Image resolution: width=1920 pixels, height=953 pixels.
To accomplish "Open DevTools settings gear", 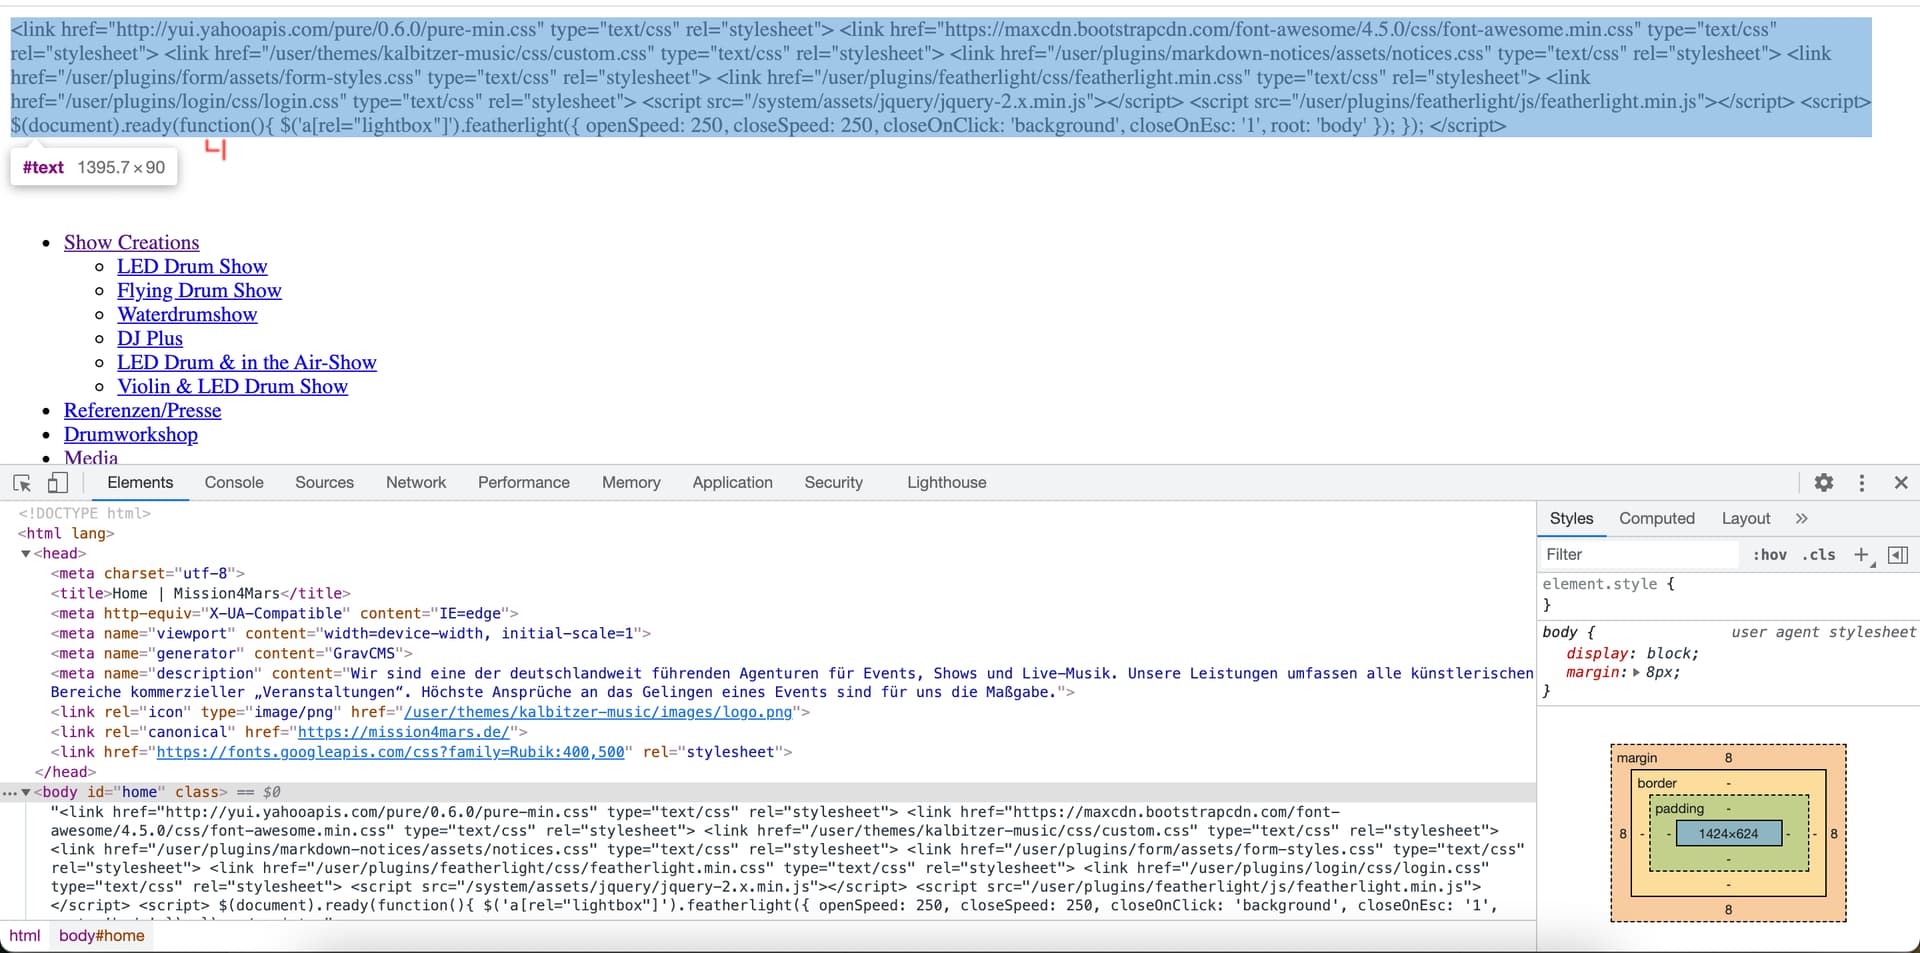I will (1824, 483).
